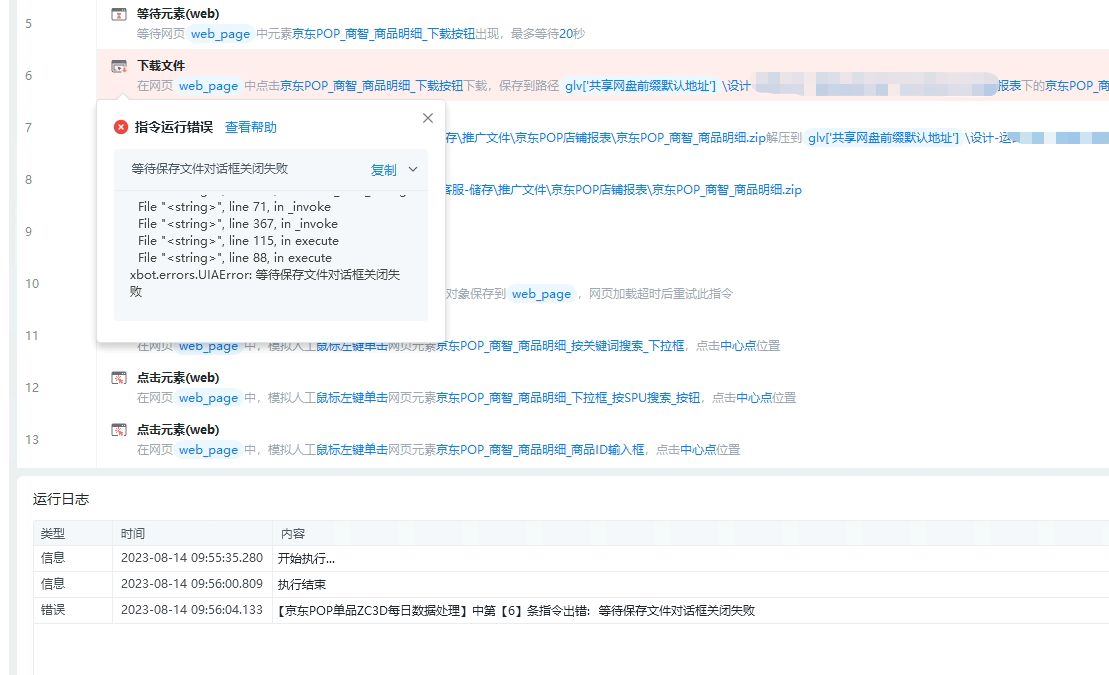Click traceback line 'line 88, in execute'
The height and width of the screenshot is (675, 1109).
tap(235, 258)
